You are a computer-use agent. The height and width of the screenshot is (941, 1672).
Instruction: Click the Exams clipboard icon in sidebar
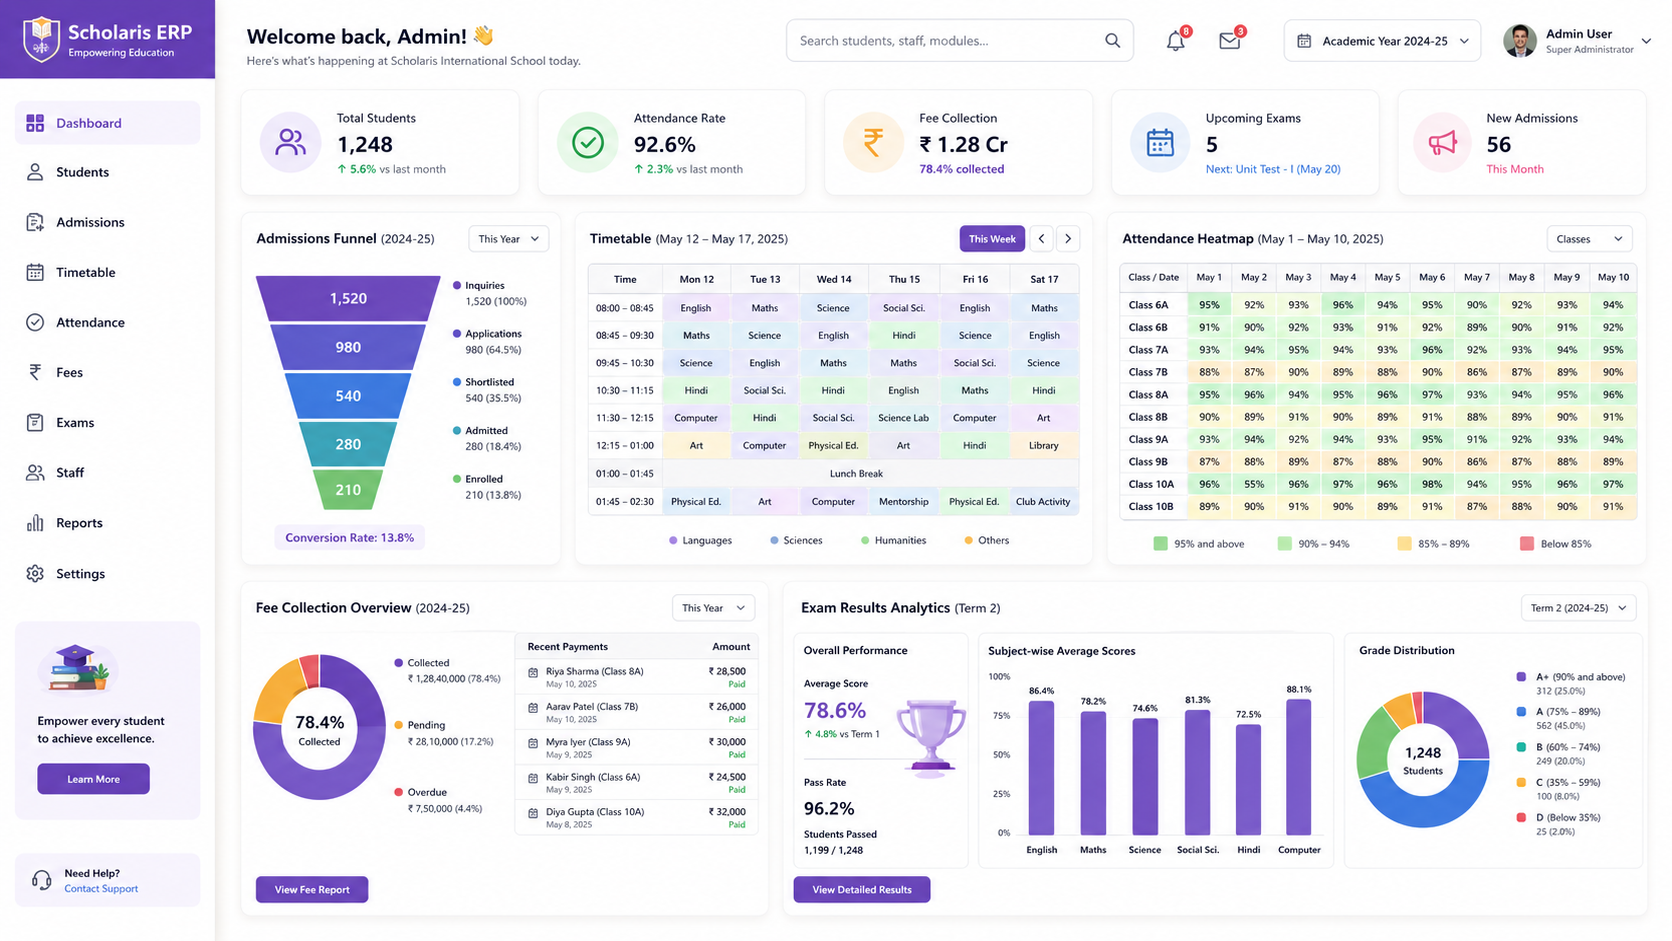(35, 422)
